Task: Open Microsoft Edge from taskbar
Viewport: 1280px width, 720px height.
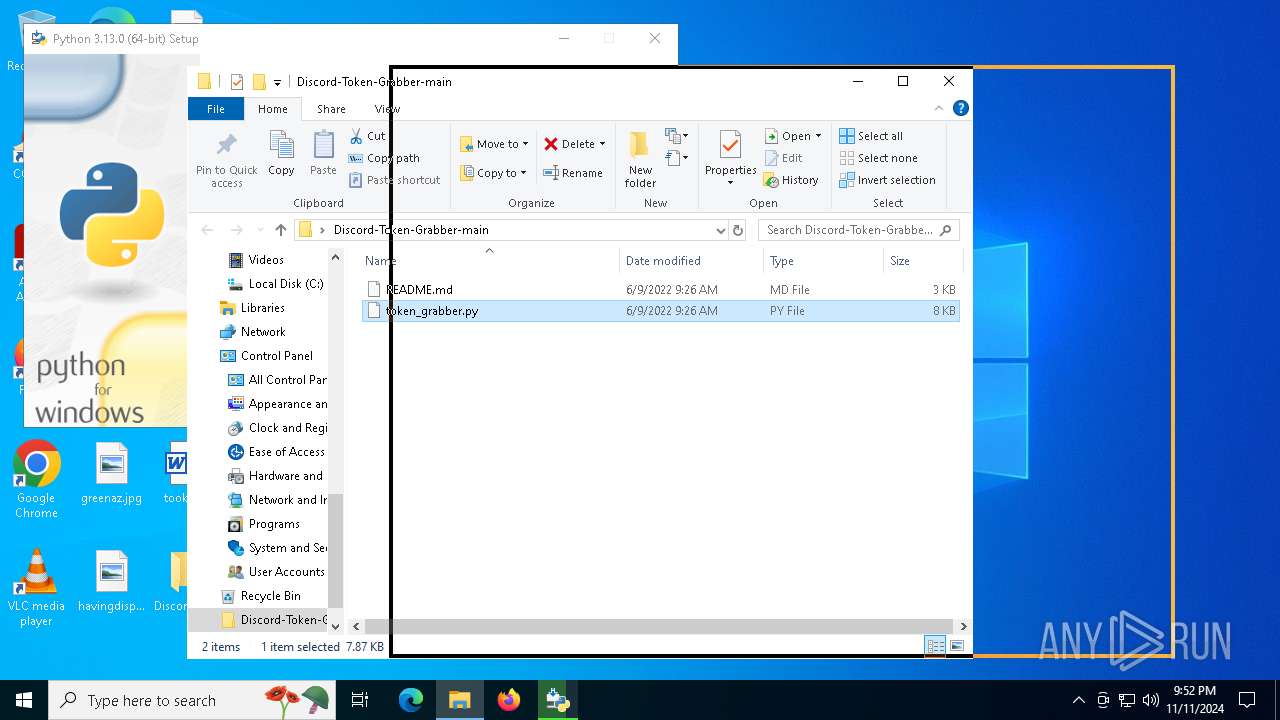Action: click(x=411, y=700)
